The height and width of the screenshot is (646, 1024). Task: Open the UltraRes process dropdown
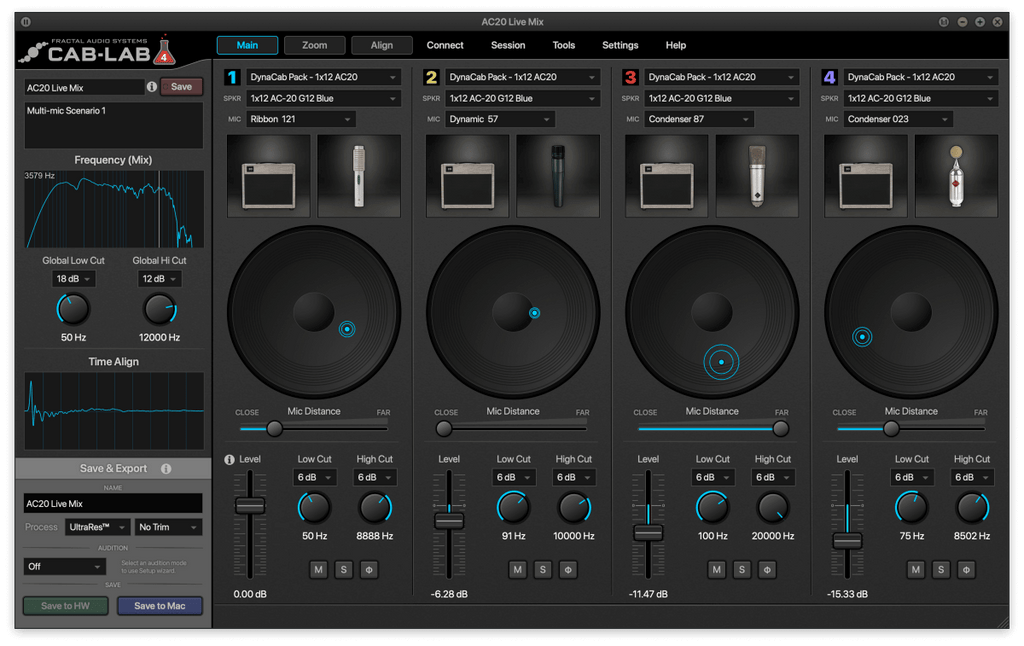coord(95,527)
